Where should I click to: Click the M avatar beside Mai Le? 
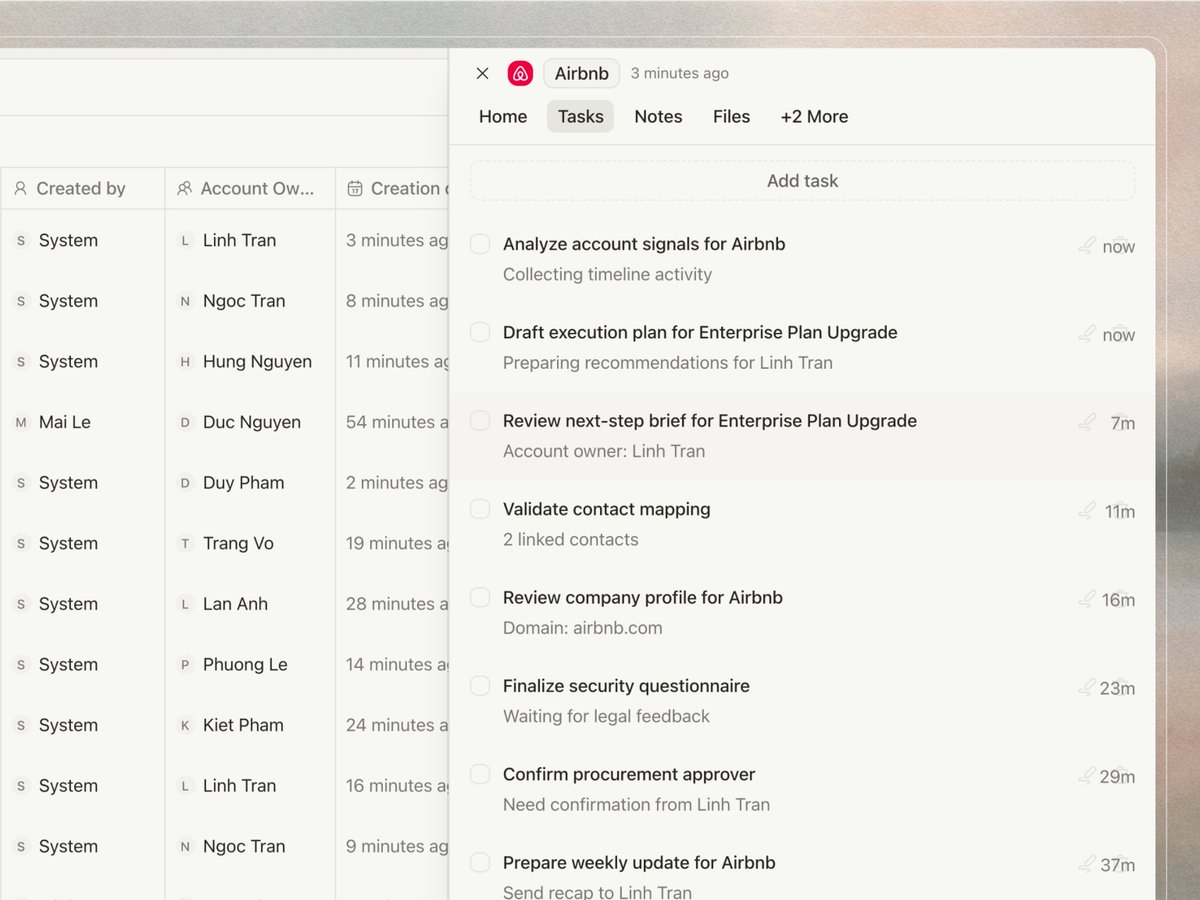pos(21,422)
